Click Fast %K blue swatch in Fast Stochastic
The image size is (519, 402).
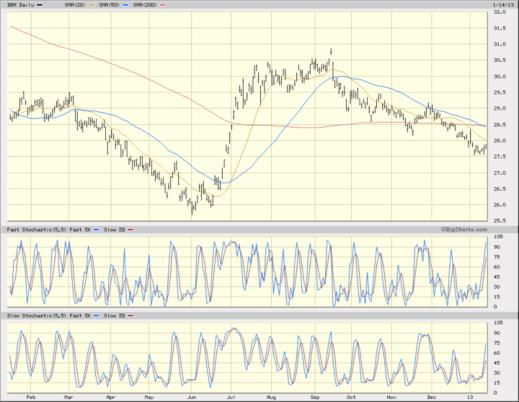click(x=96, y=230)
